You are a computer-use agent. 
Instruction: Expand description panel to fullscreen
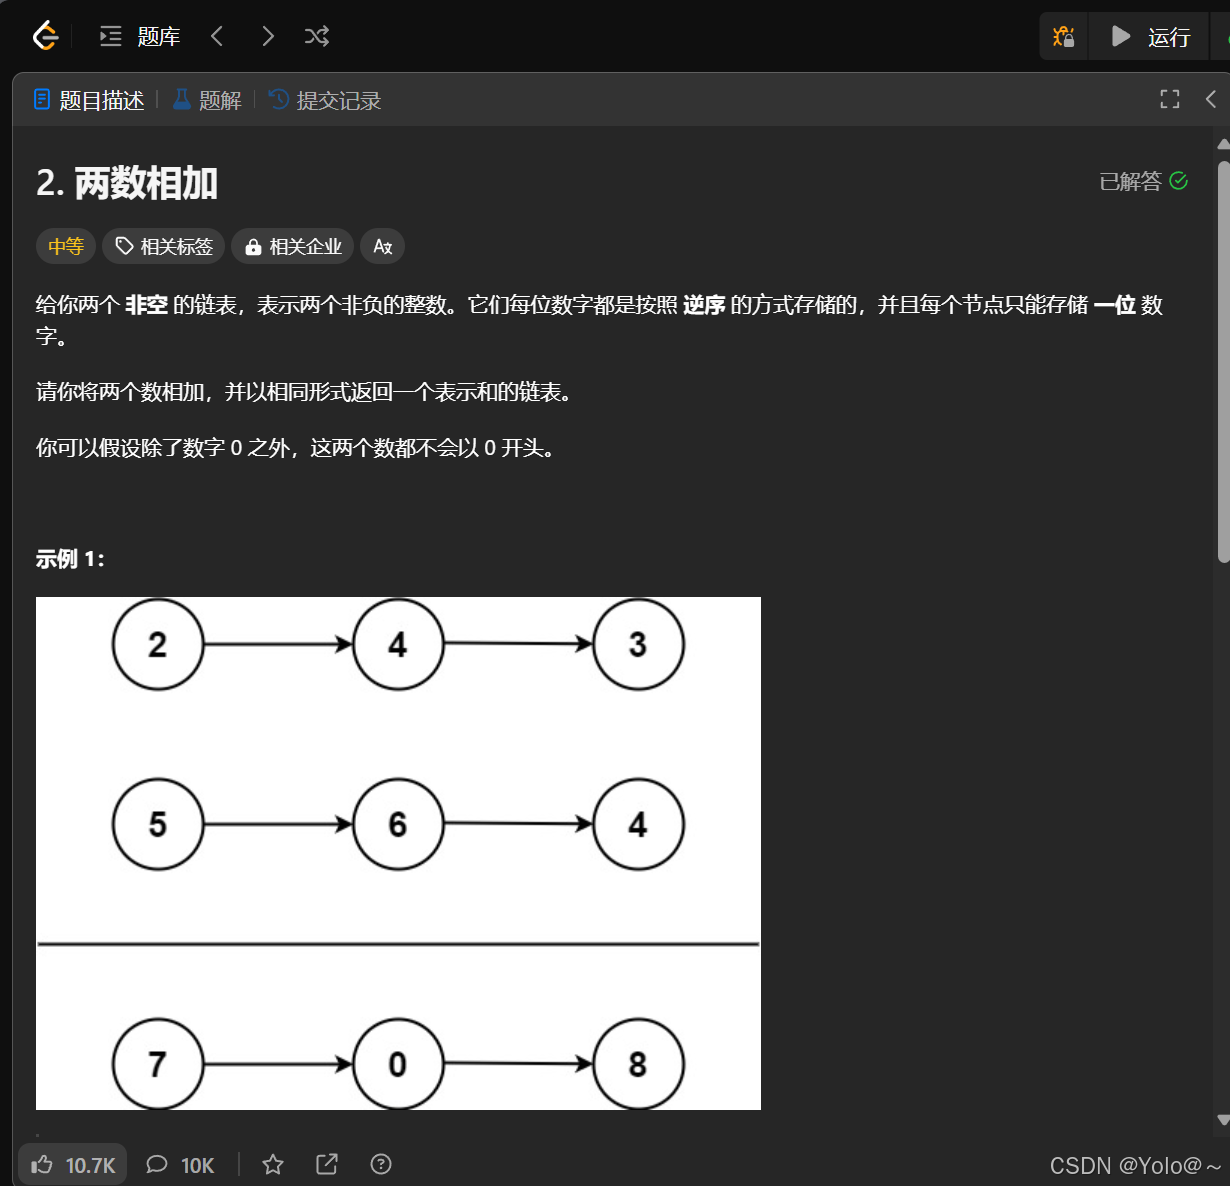pos(1170,99)
